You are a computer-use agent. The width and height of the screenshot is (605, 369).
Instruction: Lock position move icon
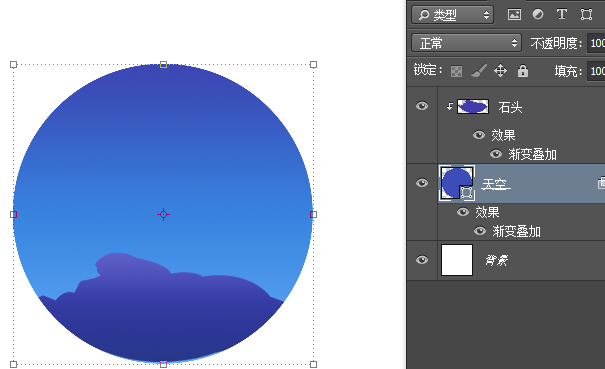(x=500, y=71)
